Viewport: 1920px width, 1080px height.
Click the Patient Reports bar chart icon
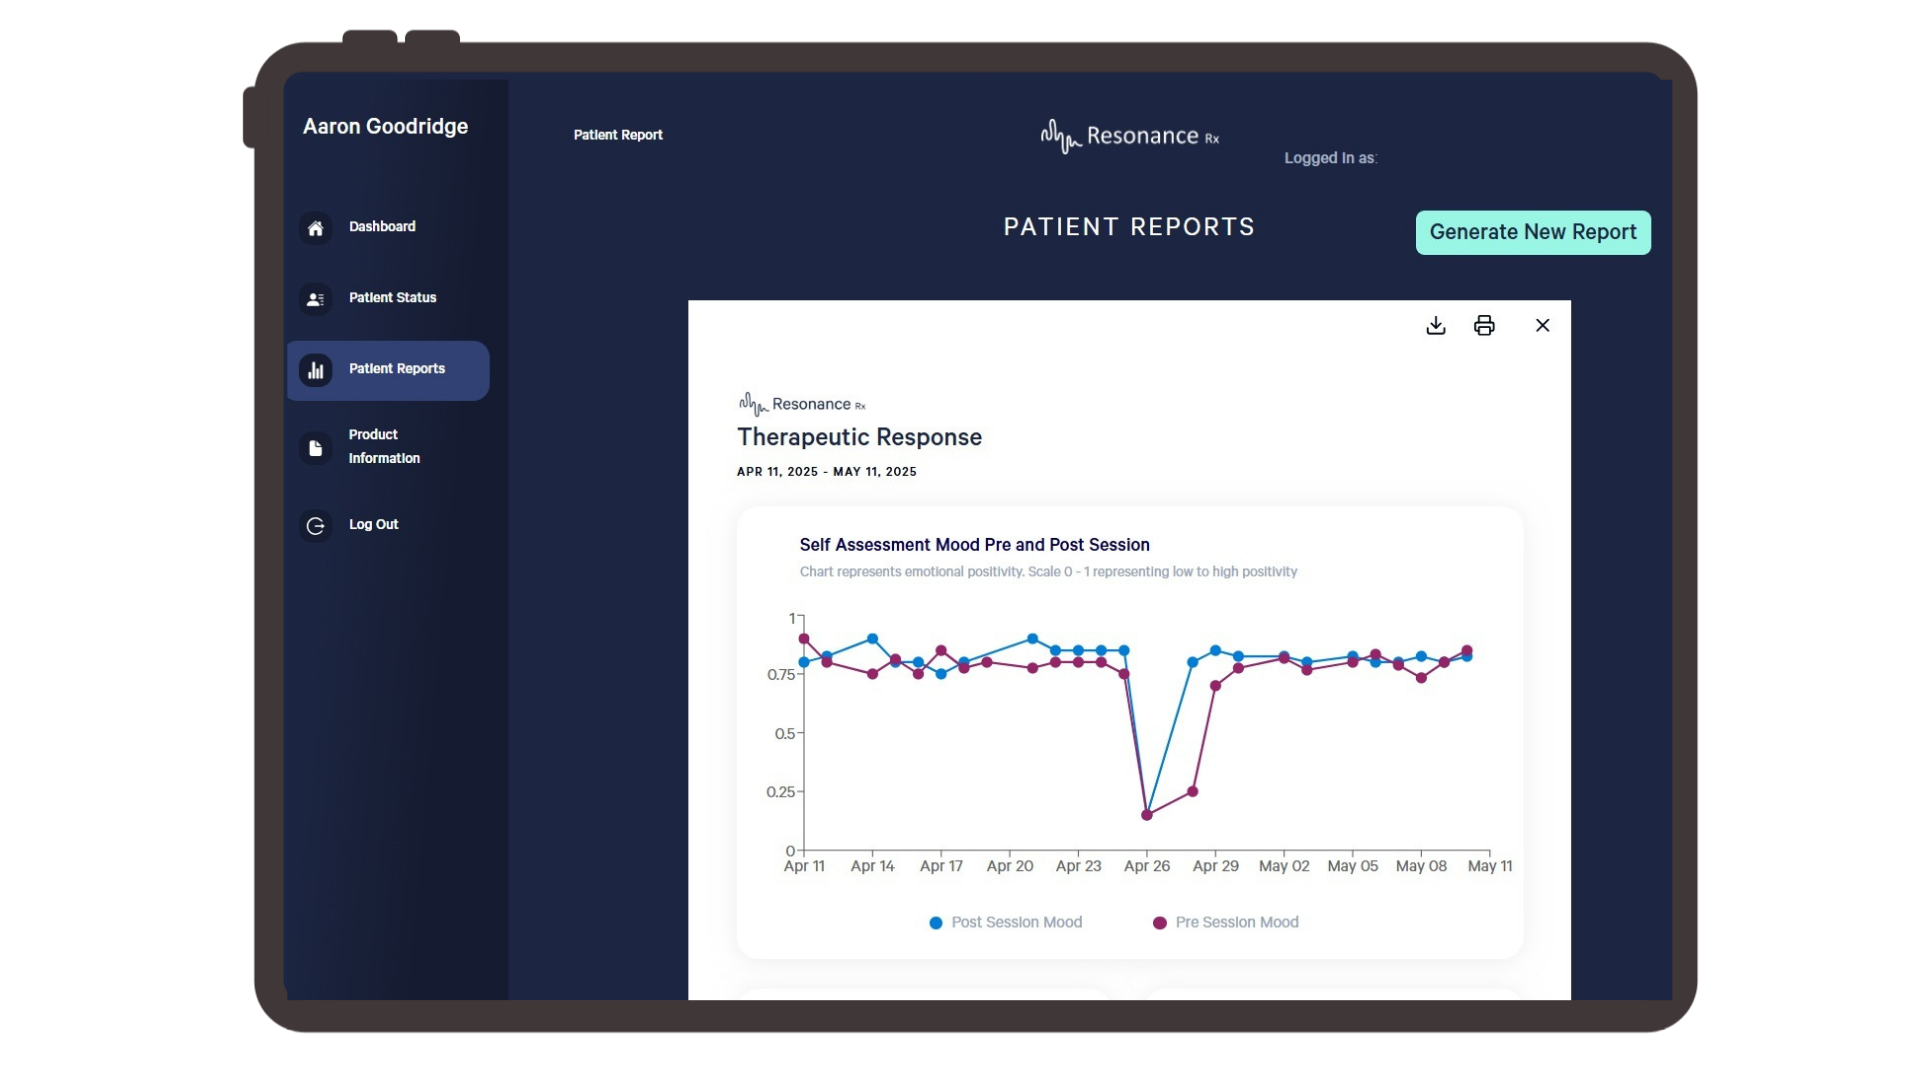click(315, 370)
